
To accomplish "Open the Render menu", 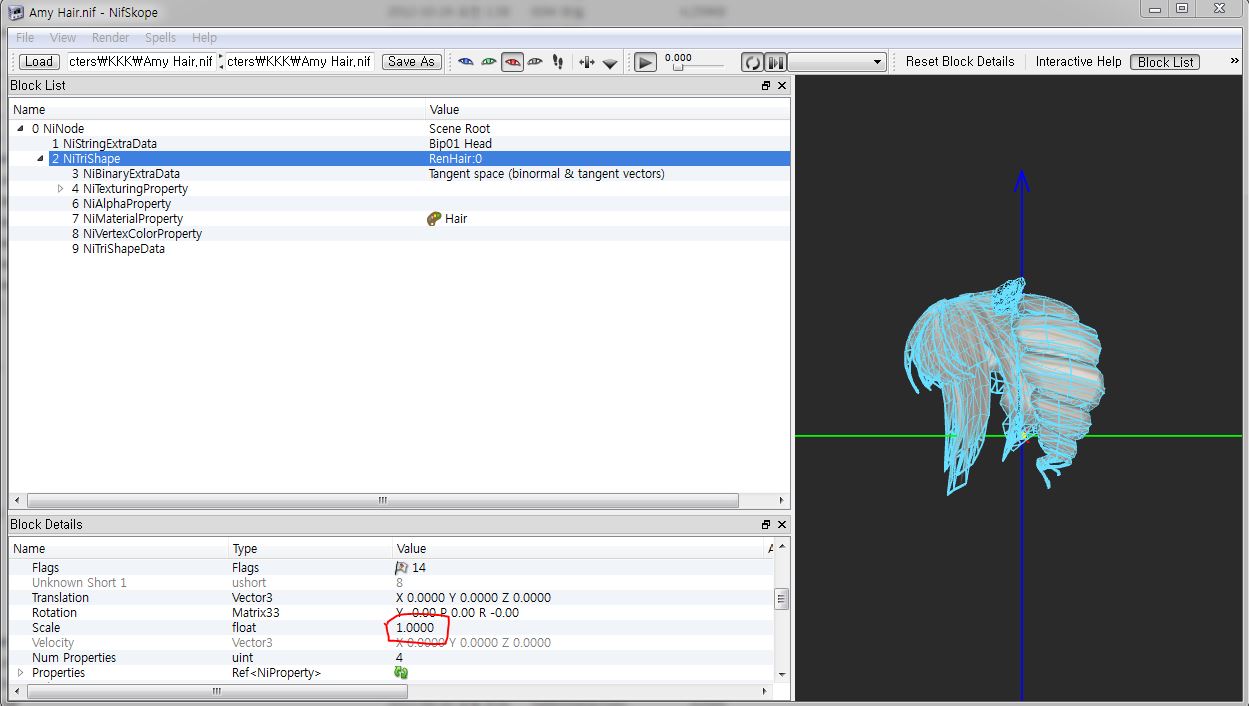I will [110, 37].
